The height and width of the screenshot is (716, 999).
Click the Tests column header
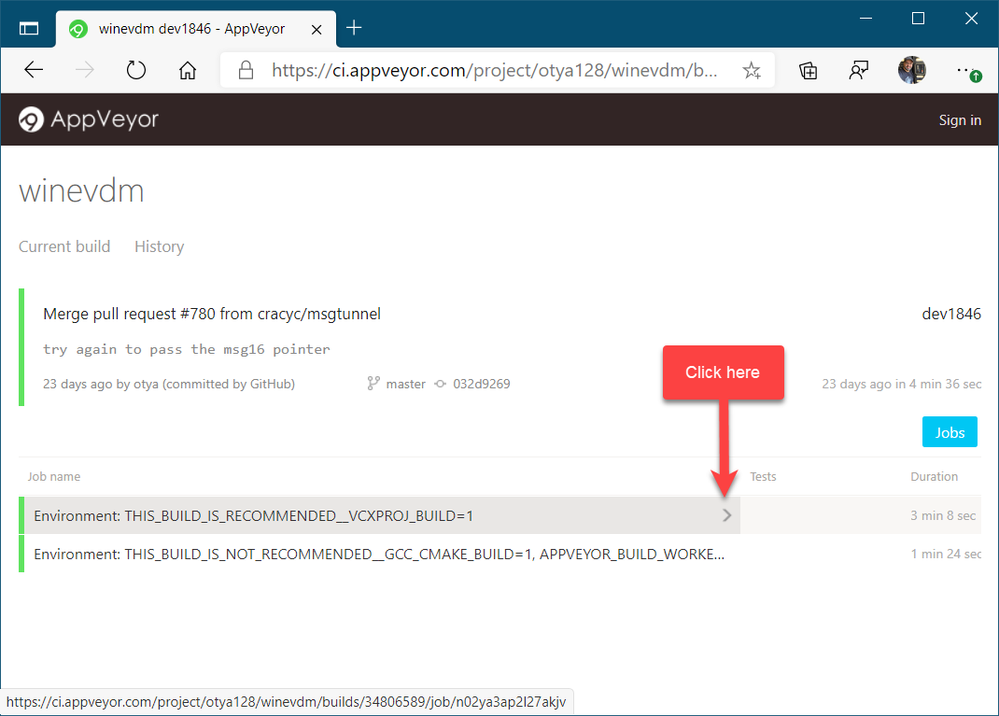[x=763, y=476]
